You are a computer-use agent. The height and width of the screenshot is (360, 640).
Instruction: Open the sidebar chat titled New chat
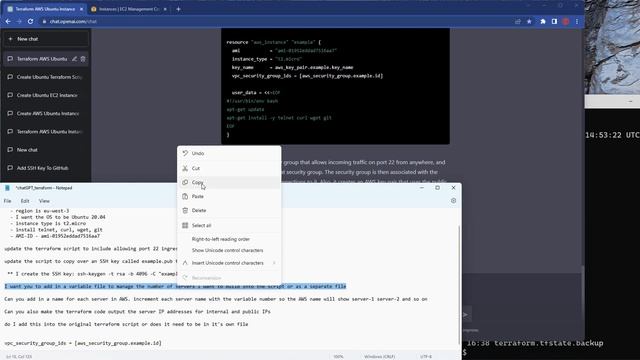pos(46,150)
